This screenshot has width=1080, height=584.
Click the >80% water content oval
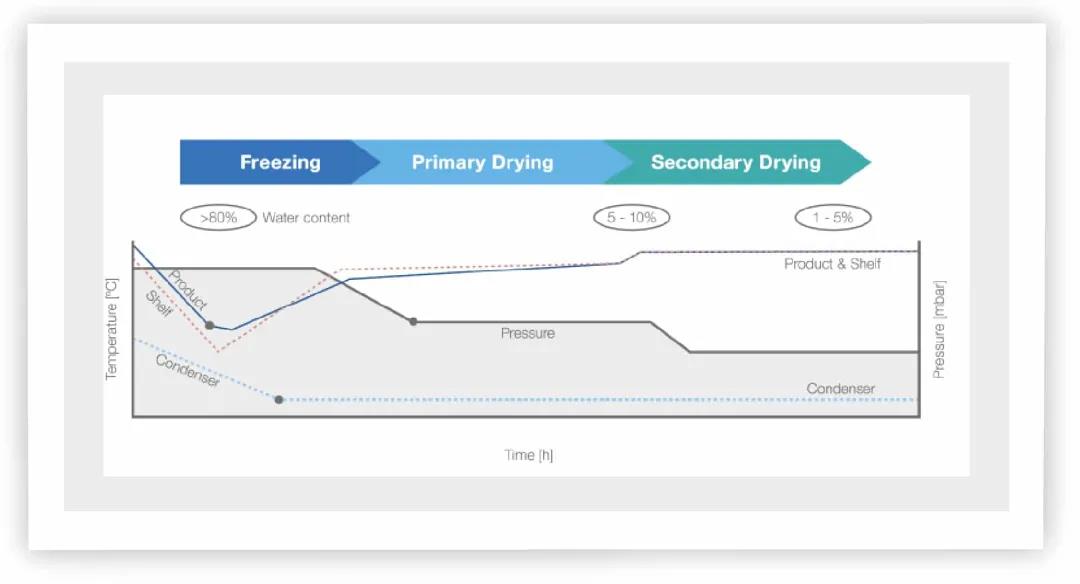tap(218, 217)
